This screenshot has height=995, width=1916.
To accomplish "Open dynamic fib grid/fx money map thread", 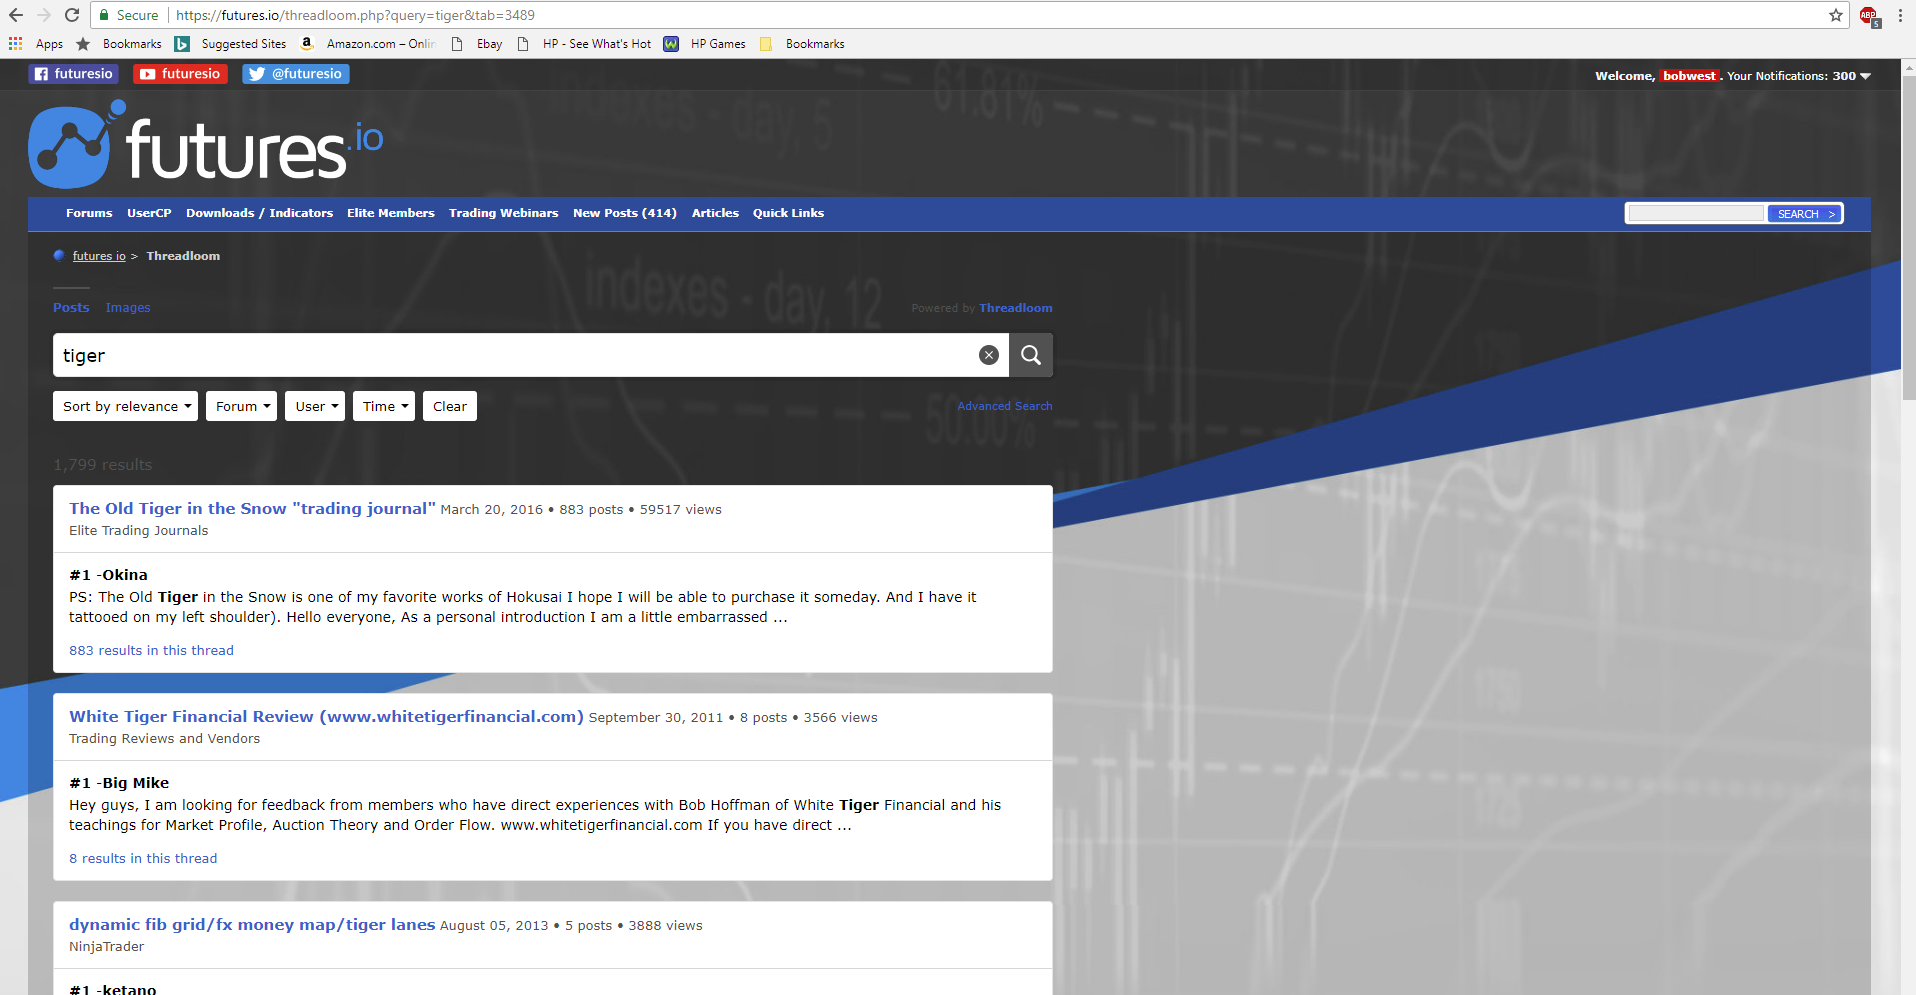I will 252,924.
